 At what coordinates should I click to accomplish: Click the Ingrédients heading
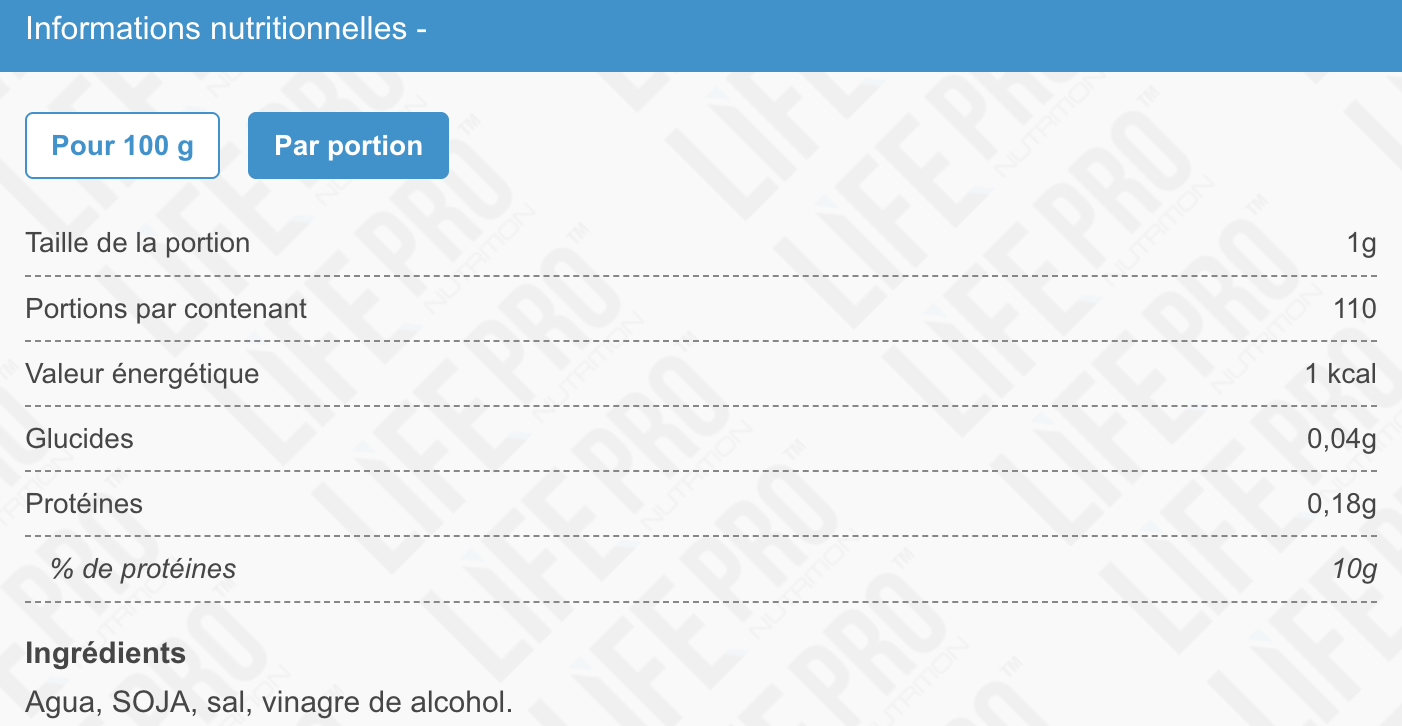coord(105,654)
